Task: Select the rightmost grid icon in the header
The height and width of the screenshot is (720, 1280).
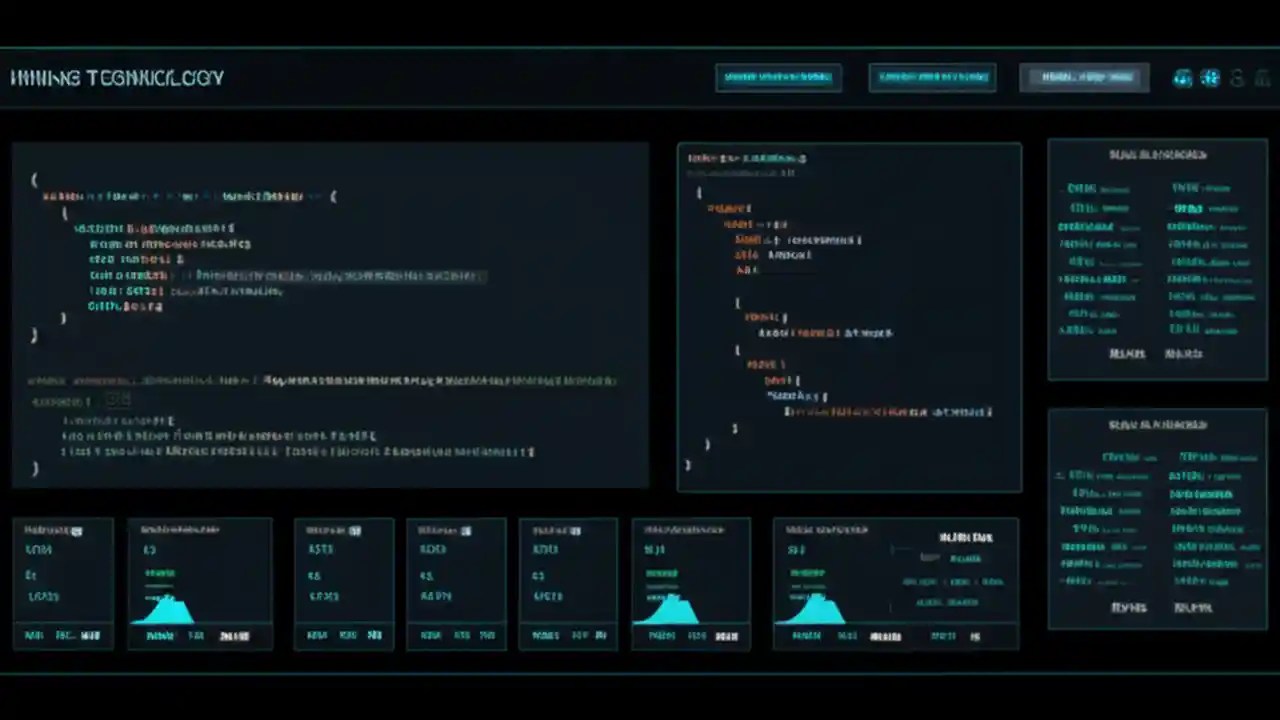Action: (x=1262, y=78)
